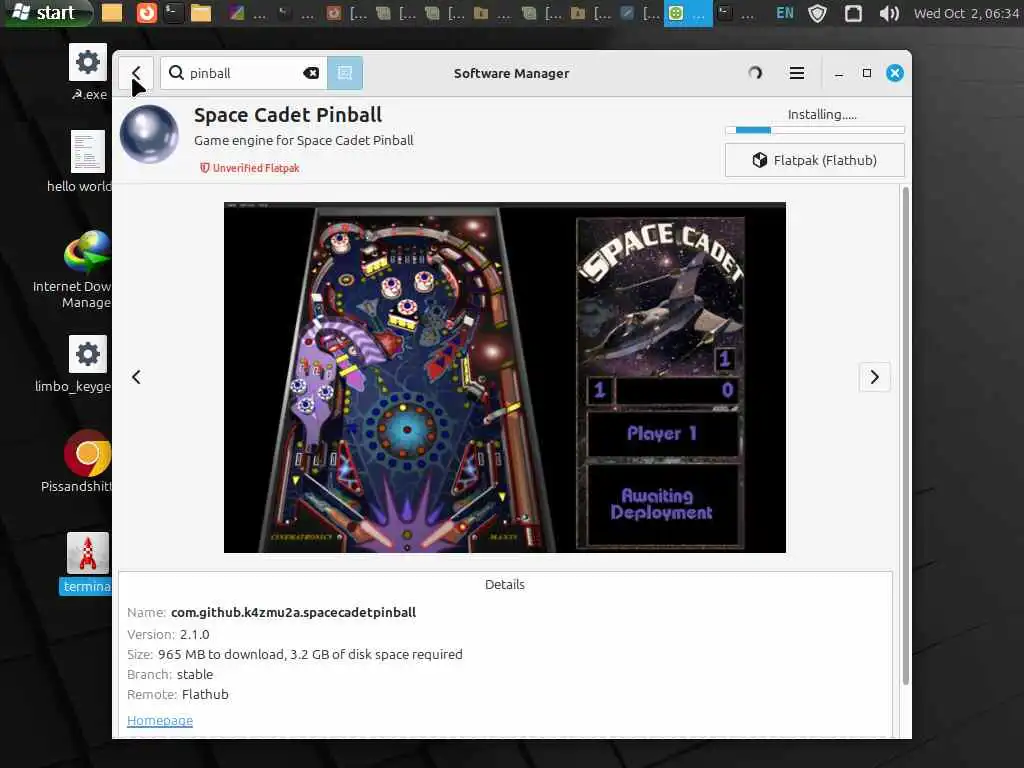Image resolution: width=1024 pixels, height=768 pixels.
Task: Maximize the Software Manager window
Action: [x=867, y=73]
